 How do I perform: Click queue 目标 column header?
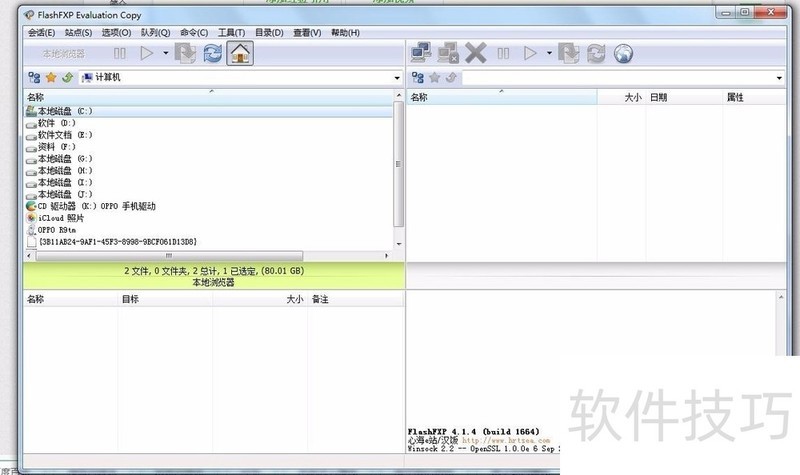[x=165, y=299]
